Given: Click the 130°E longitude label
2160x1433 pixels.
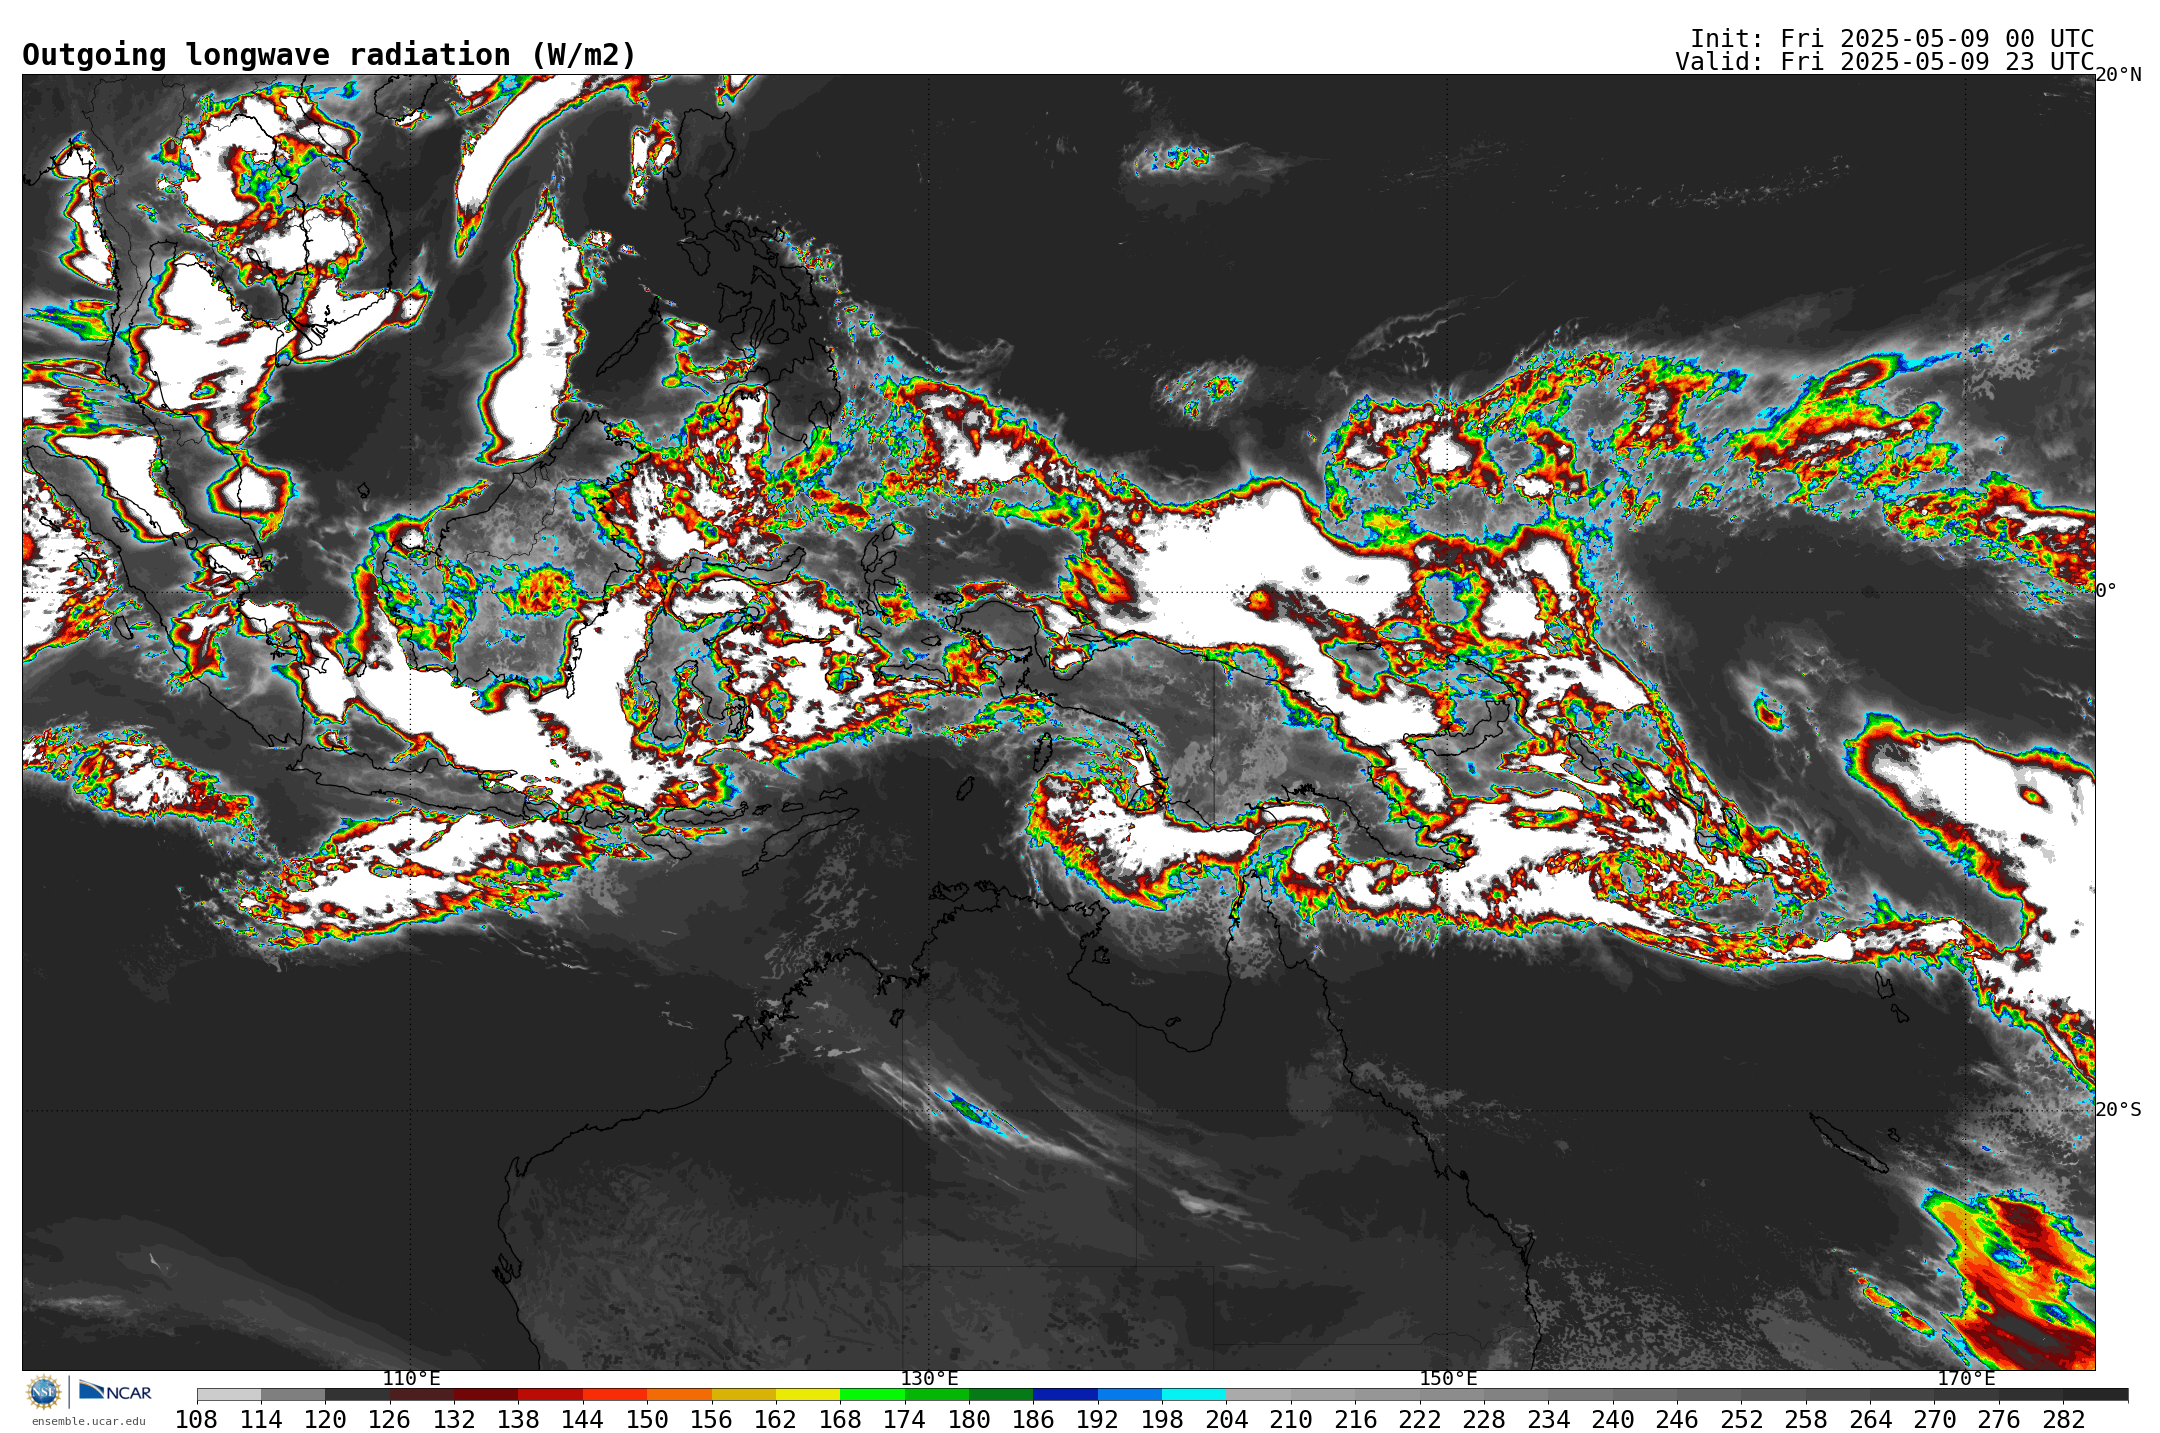Looking at the screenshot, I should (929, 1379).
